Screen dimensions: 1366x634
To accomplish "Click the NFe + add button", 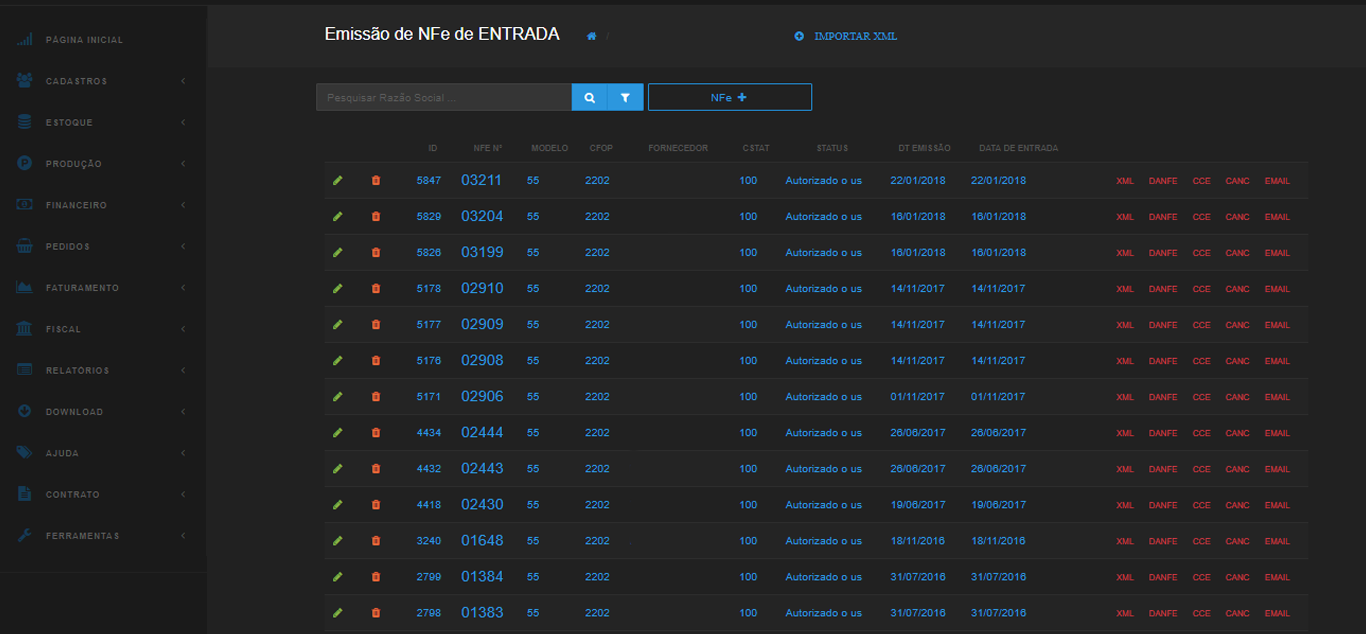I will (730, 97).
